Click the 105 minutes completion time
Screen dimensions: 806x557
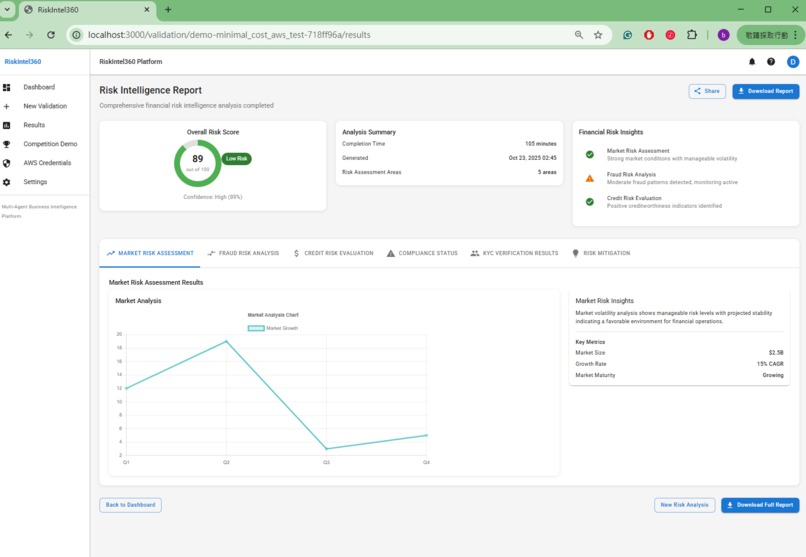tap(540, 144)
